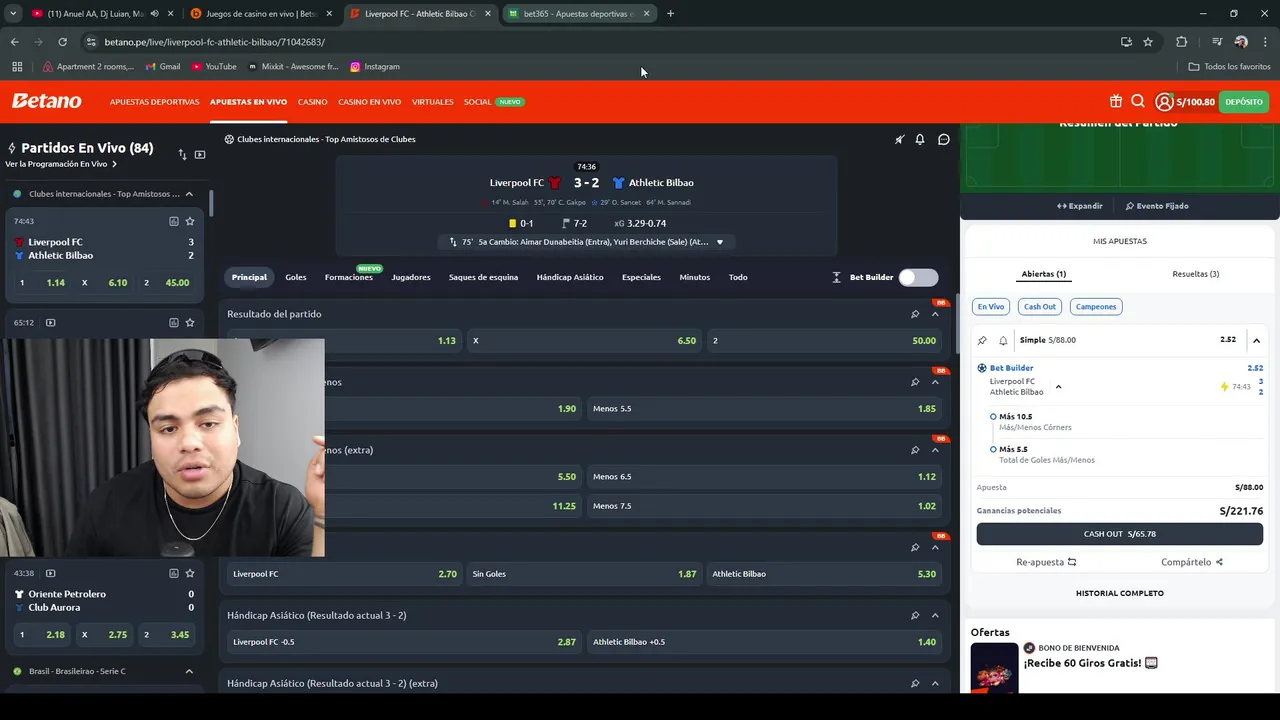Collapse the Resultado del partido market

935,314
